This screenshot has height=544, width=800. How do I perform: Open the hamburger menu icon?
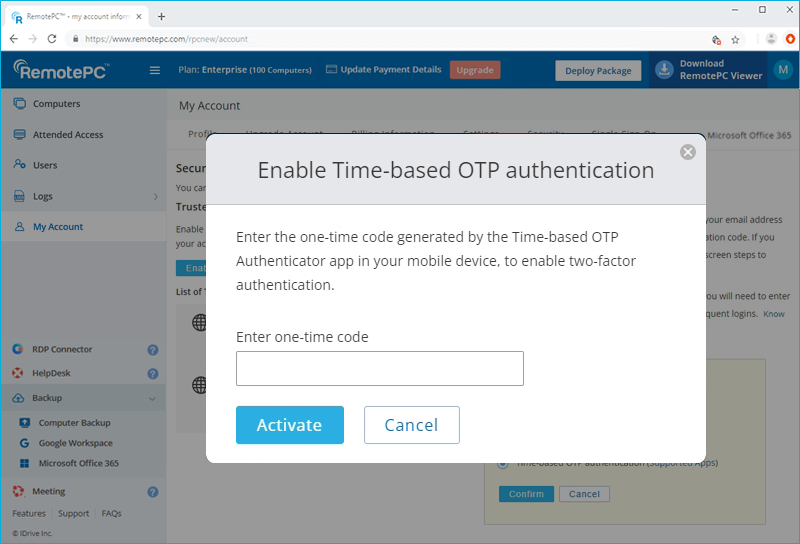pyautogui.click(x=155, y=70)
